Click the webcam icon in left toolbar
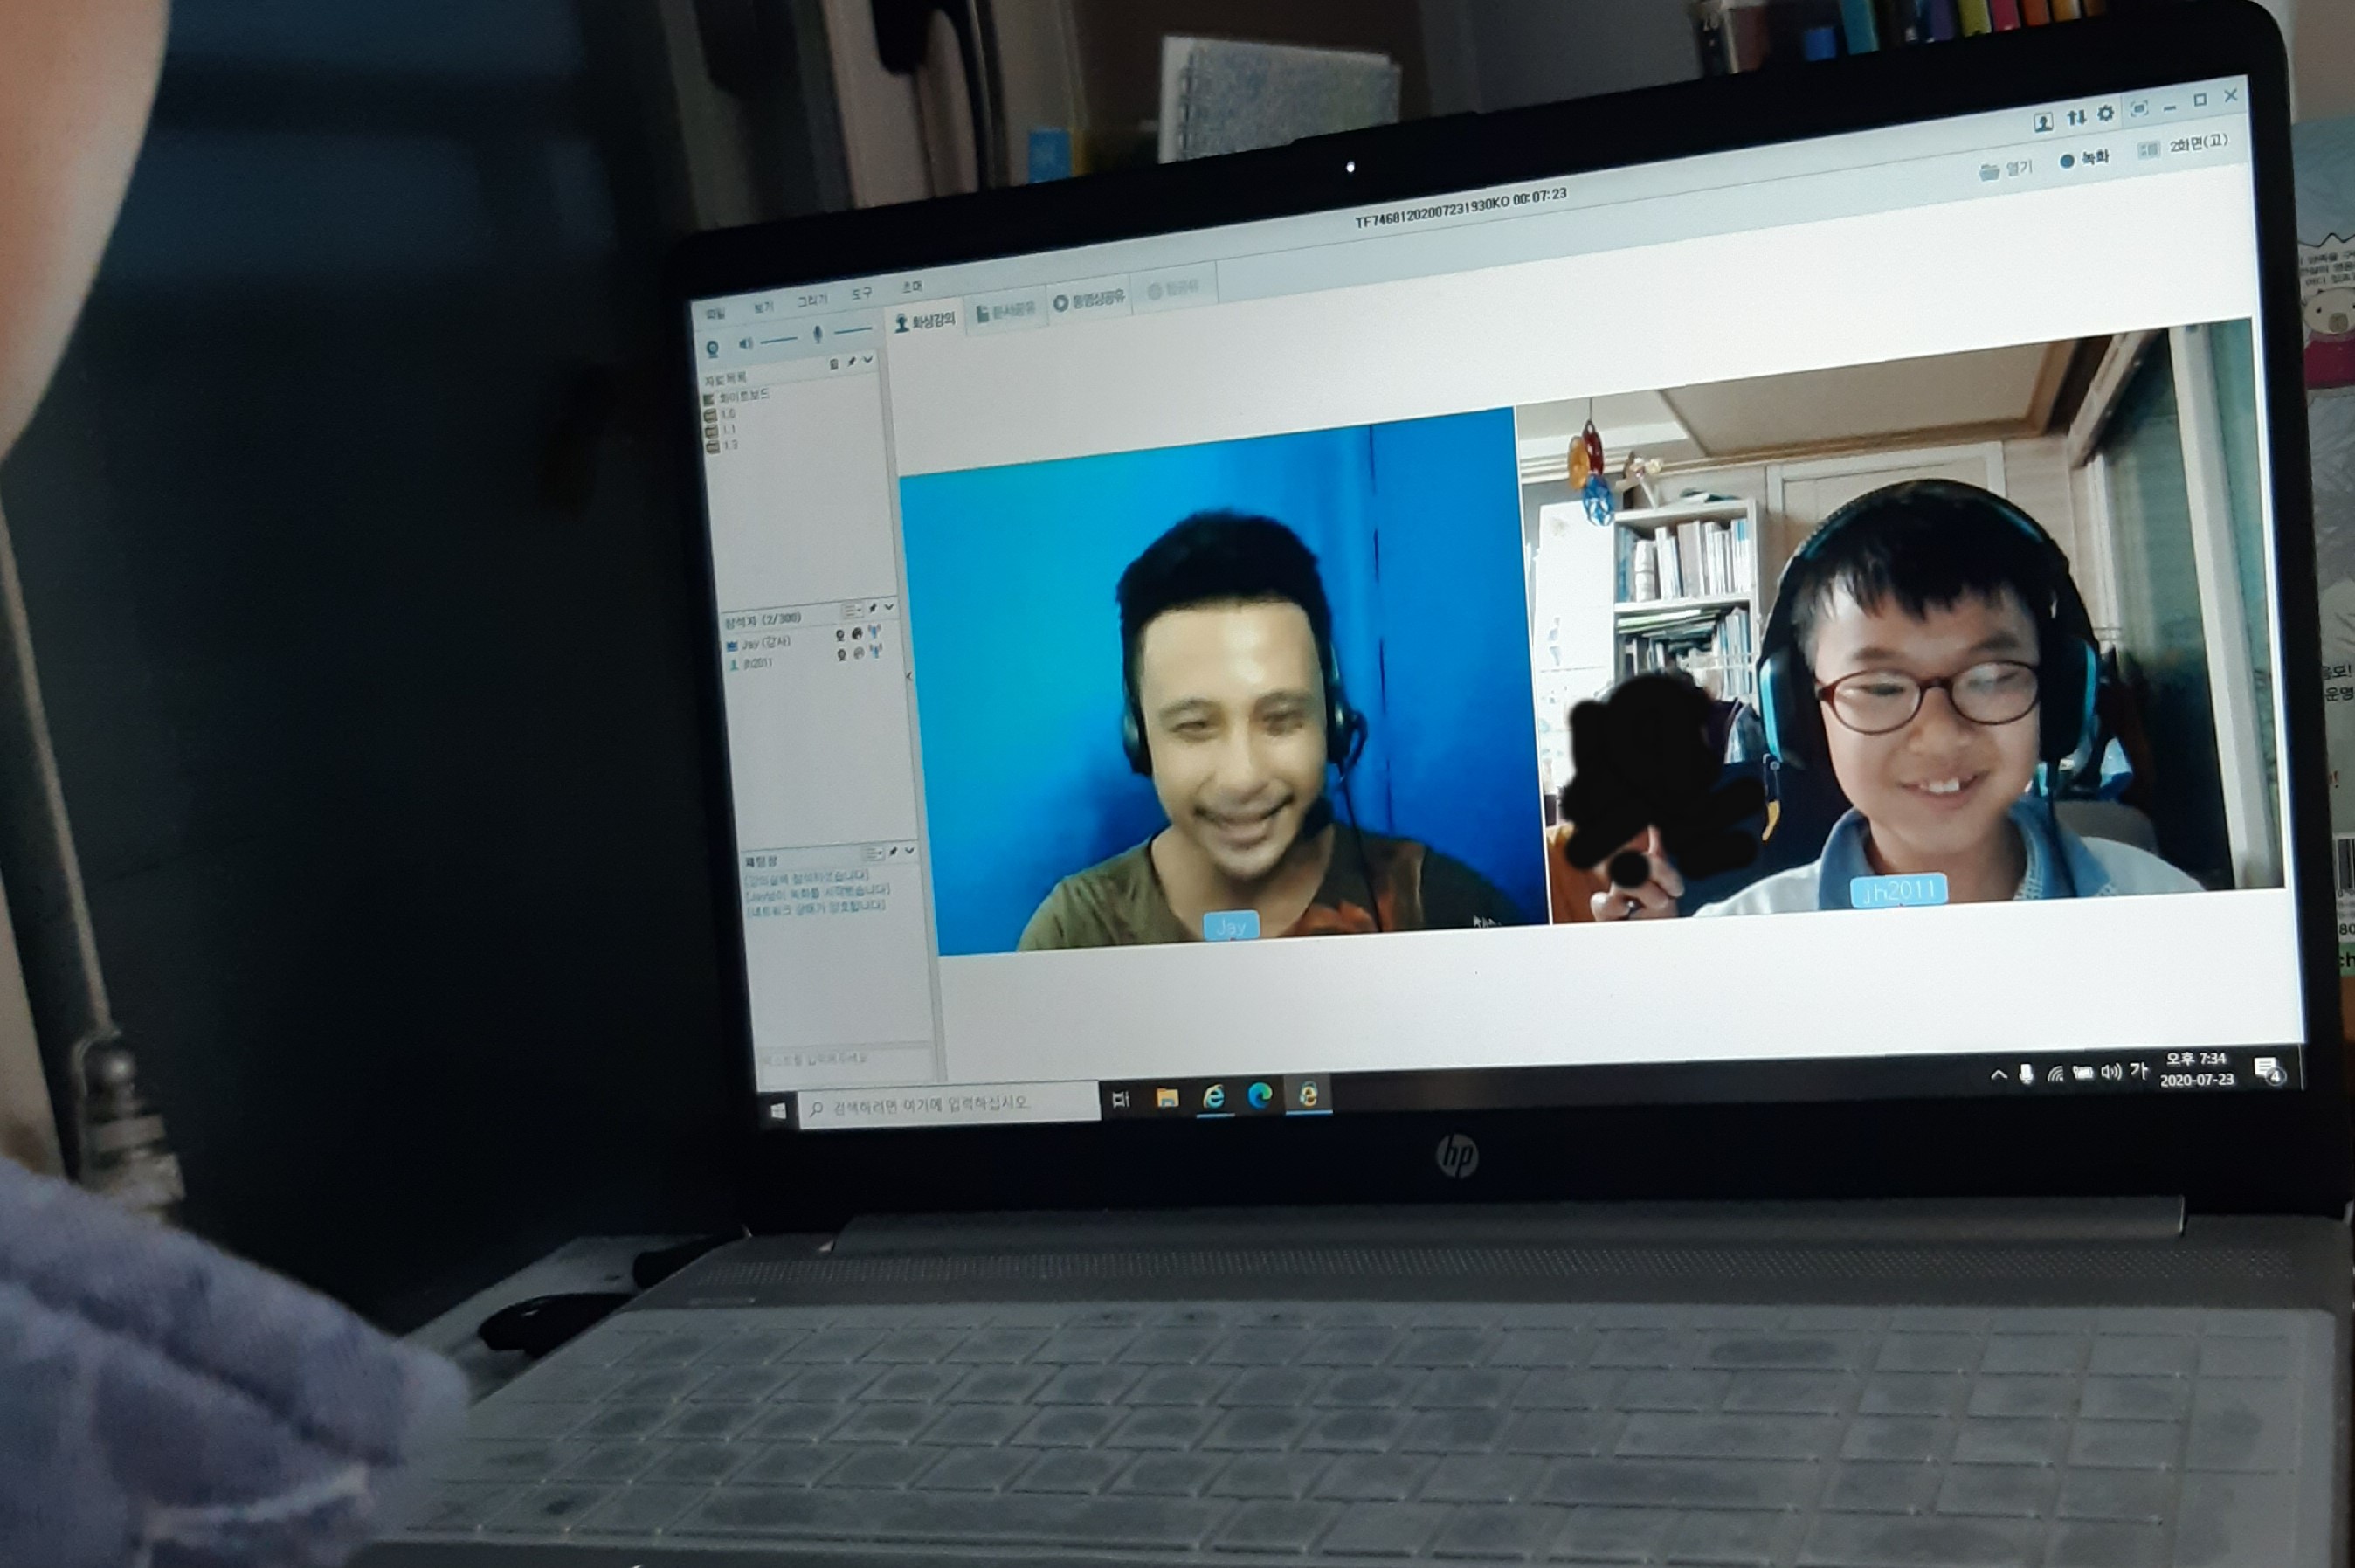Screen dimensions: 2355x1568 712,349
